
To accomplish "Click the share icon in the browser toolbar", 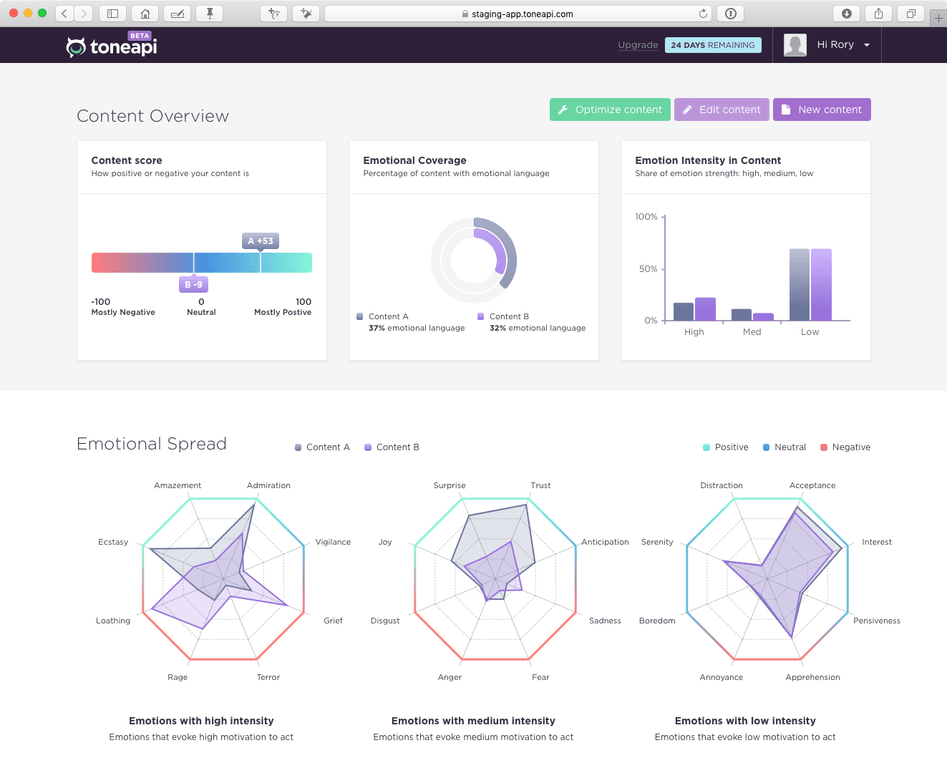I will point(878,13).
